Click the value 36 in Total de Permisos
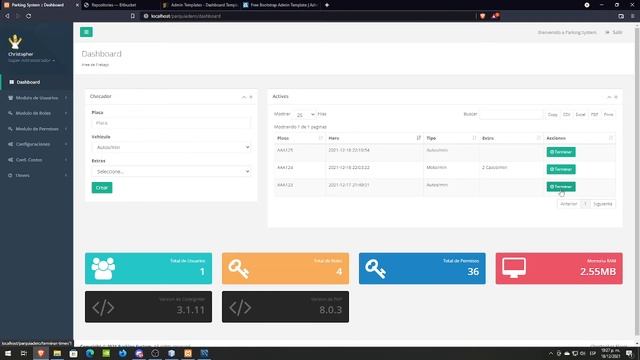Viewport: 640px width, 360px height. (473, 272)
